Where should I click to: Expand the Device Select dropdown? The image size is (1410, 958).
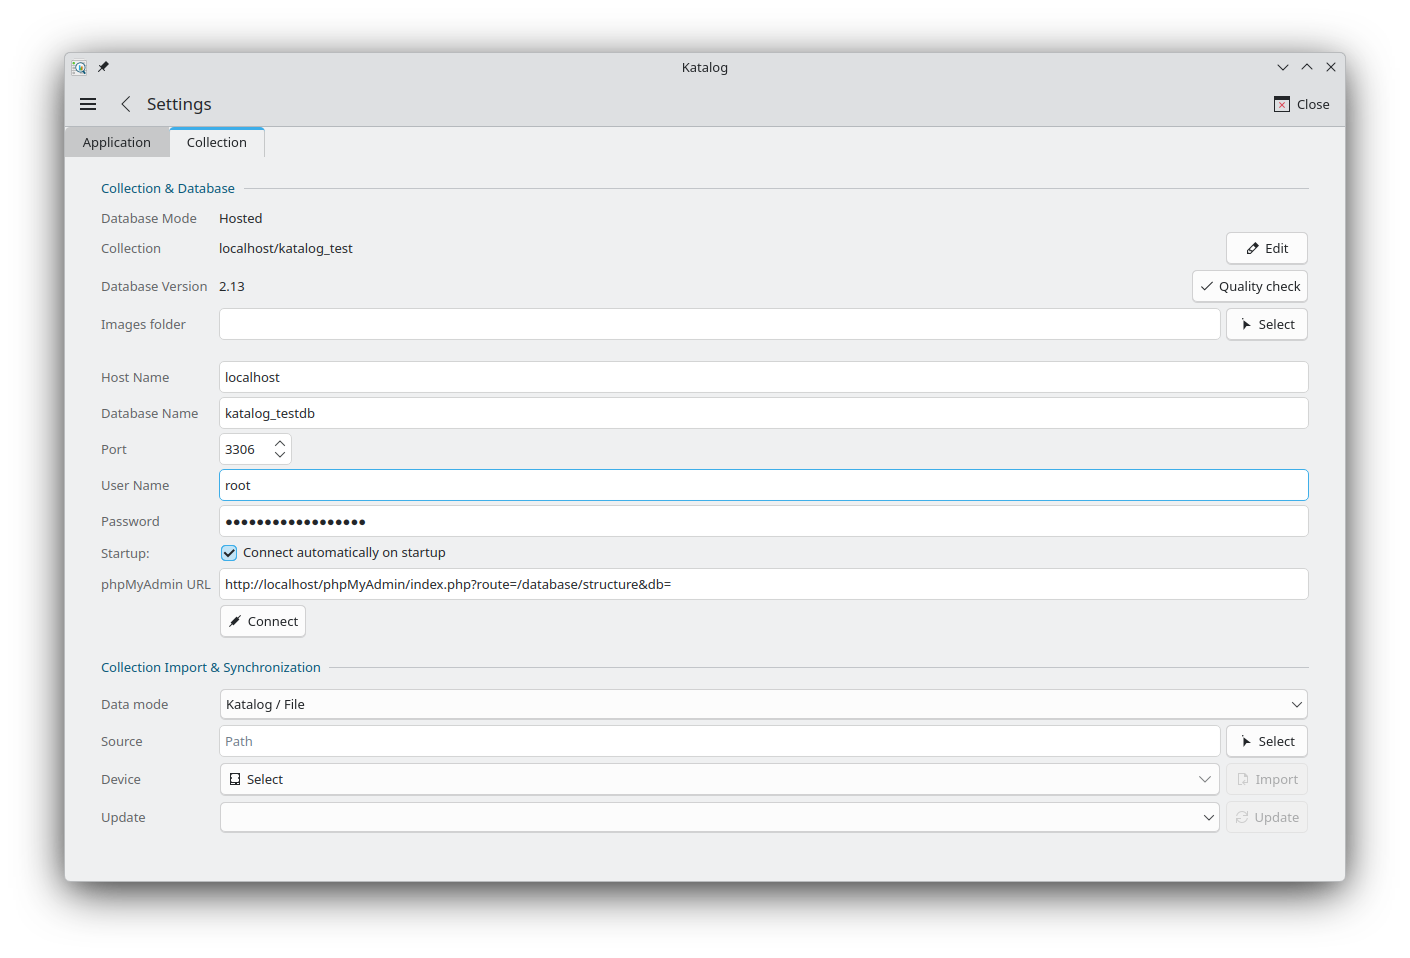(x=719, y=779)
